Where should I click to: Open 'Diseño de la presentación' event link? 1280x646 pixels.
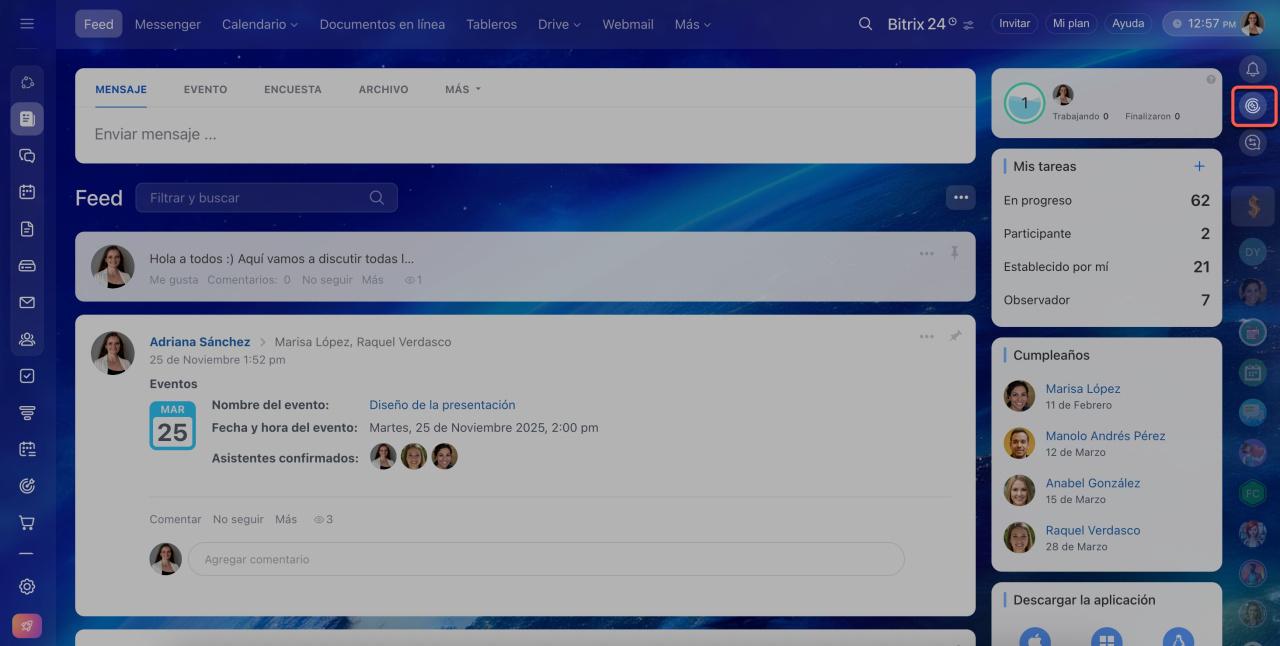(x=442, y=405)
